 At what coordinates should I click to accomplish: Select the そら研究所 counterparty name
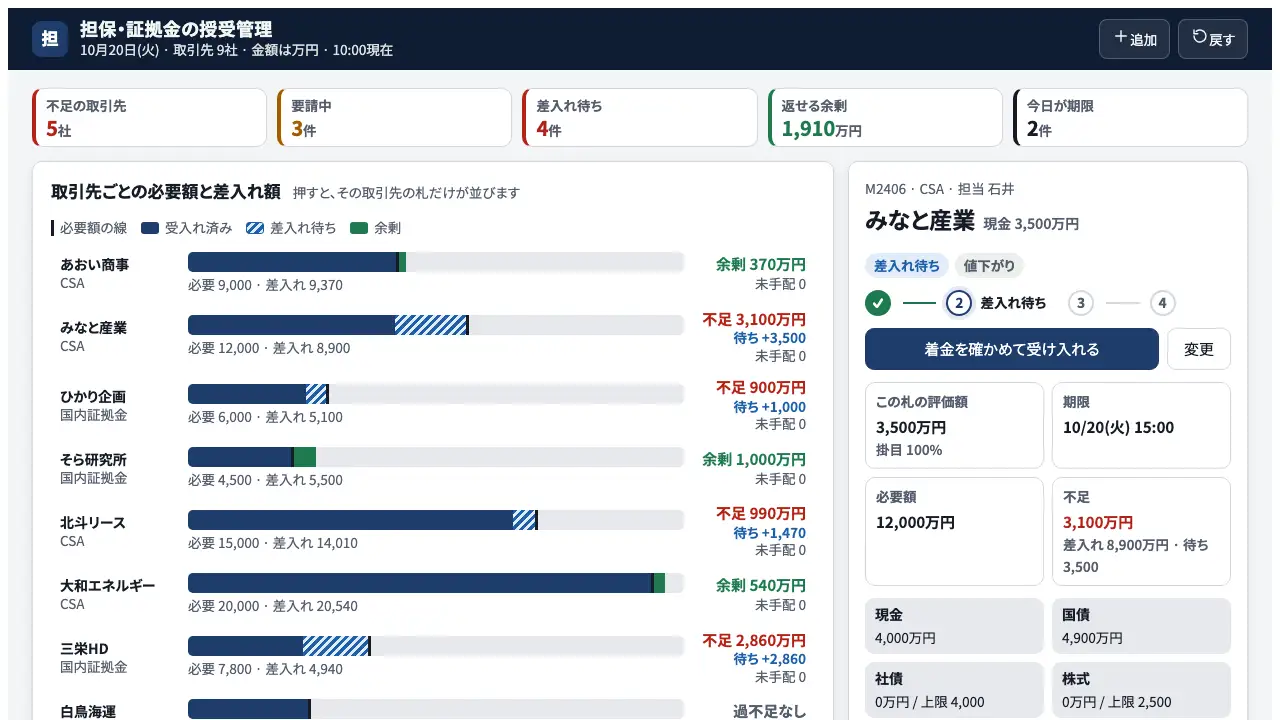pyautogui.click(x=93, y=460)
